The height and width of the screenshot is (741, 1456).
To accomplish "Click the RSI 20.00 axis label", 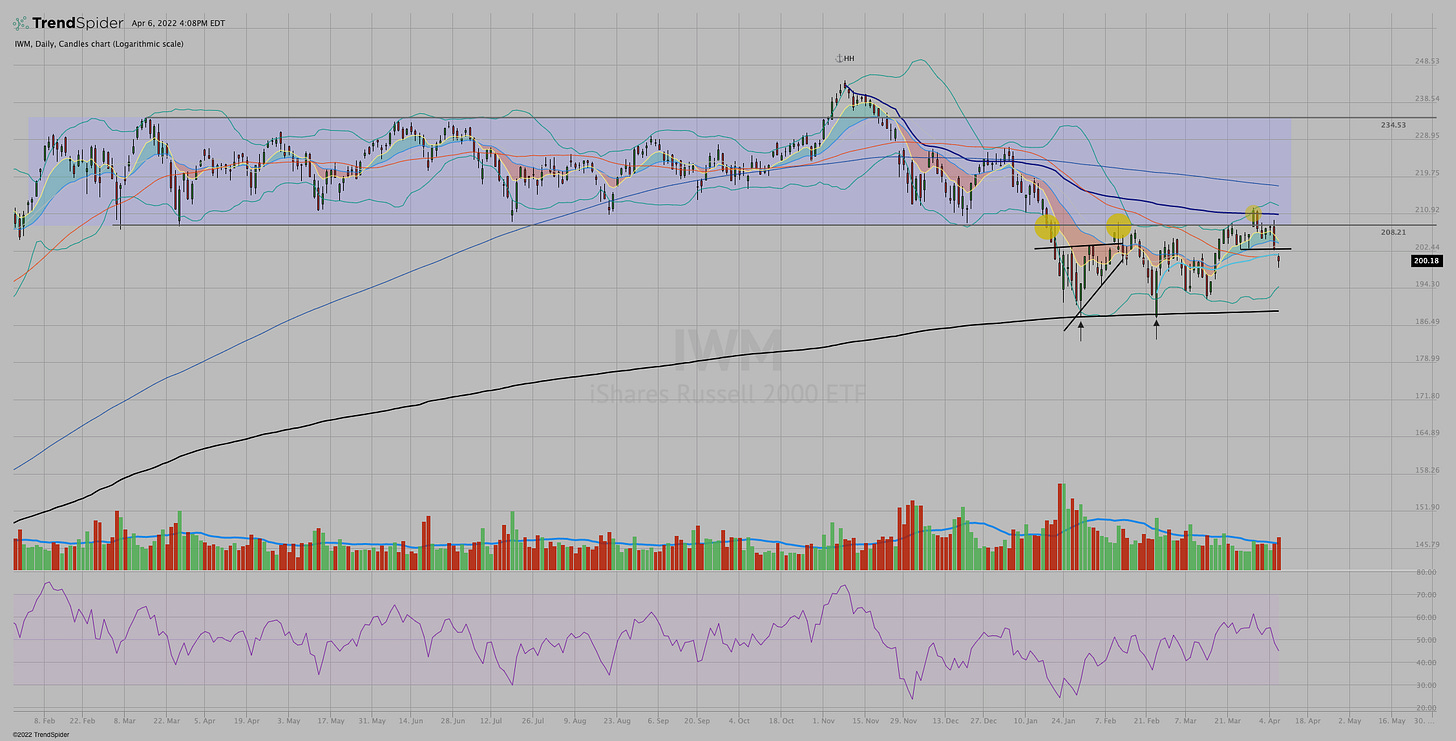I will pos(1427,707).
